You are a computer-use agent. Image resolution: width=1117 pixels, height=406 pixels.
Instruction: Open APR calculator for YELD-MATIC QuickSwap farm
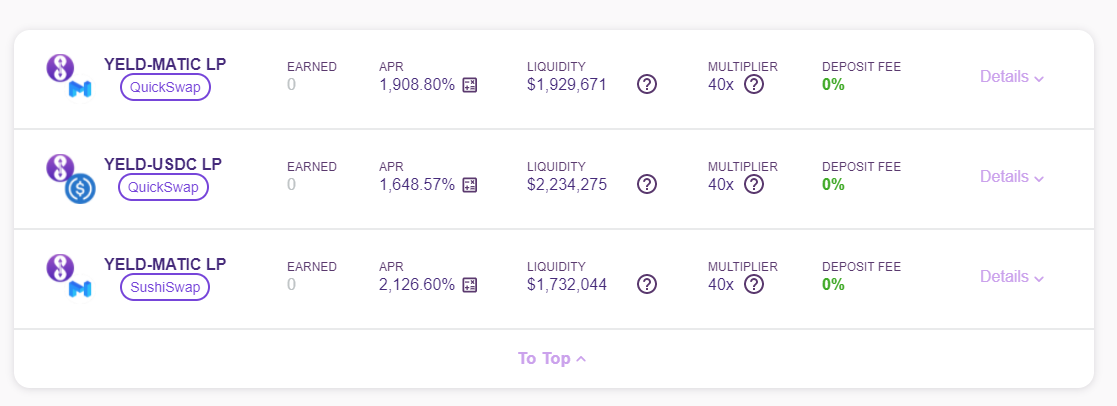(469, 85)
